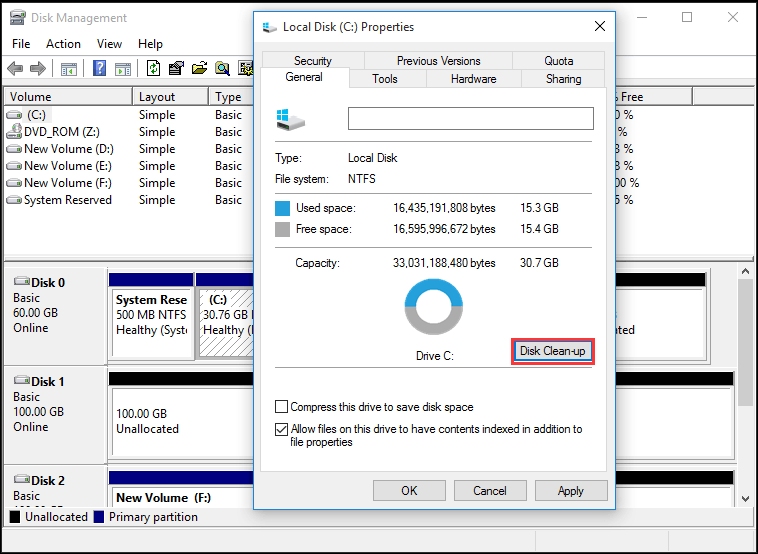Image resolution: width=758 pixels, height=554 pixels.
Task: Open the Action menu
Action: (x=63, y=44)
